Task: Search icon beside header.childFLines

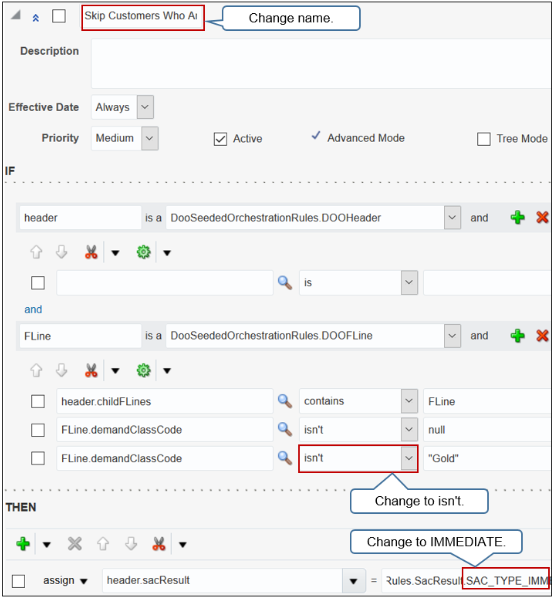Action: [x=285, y=401]
